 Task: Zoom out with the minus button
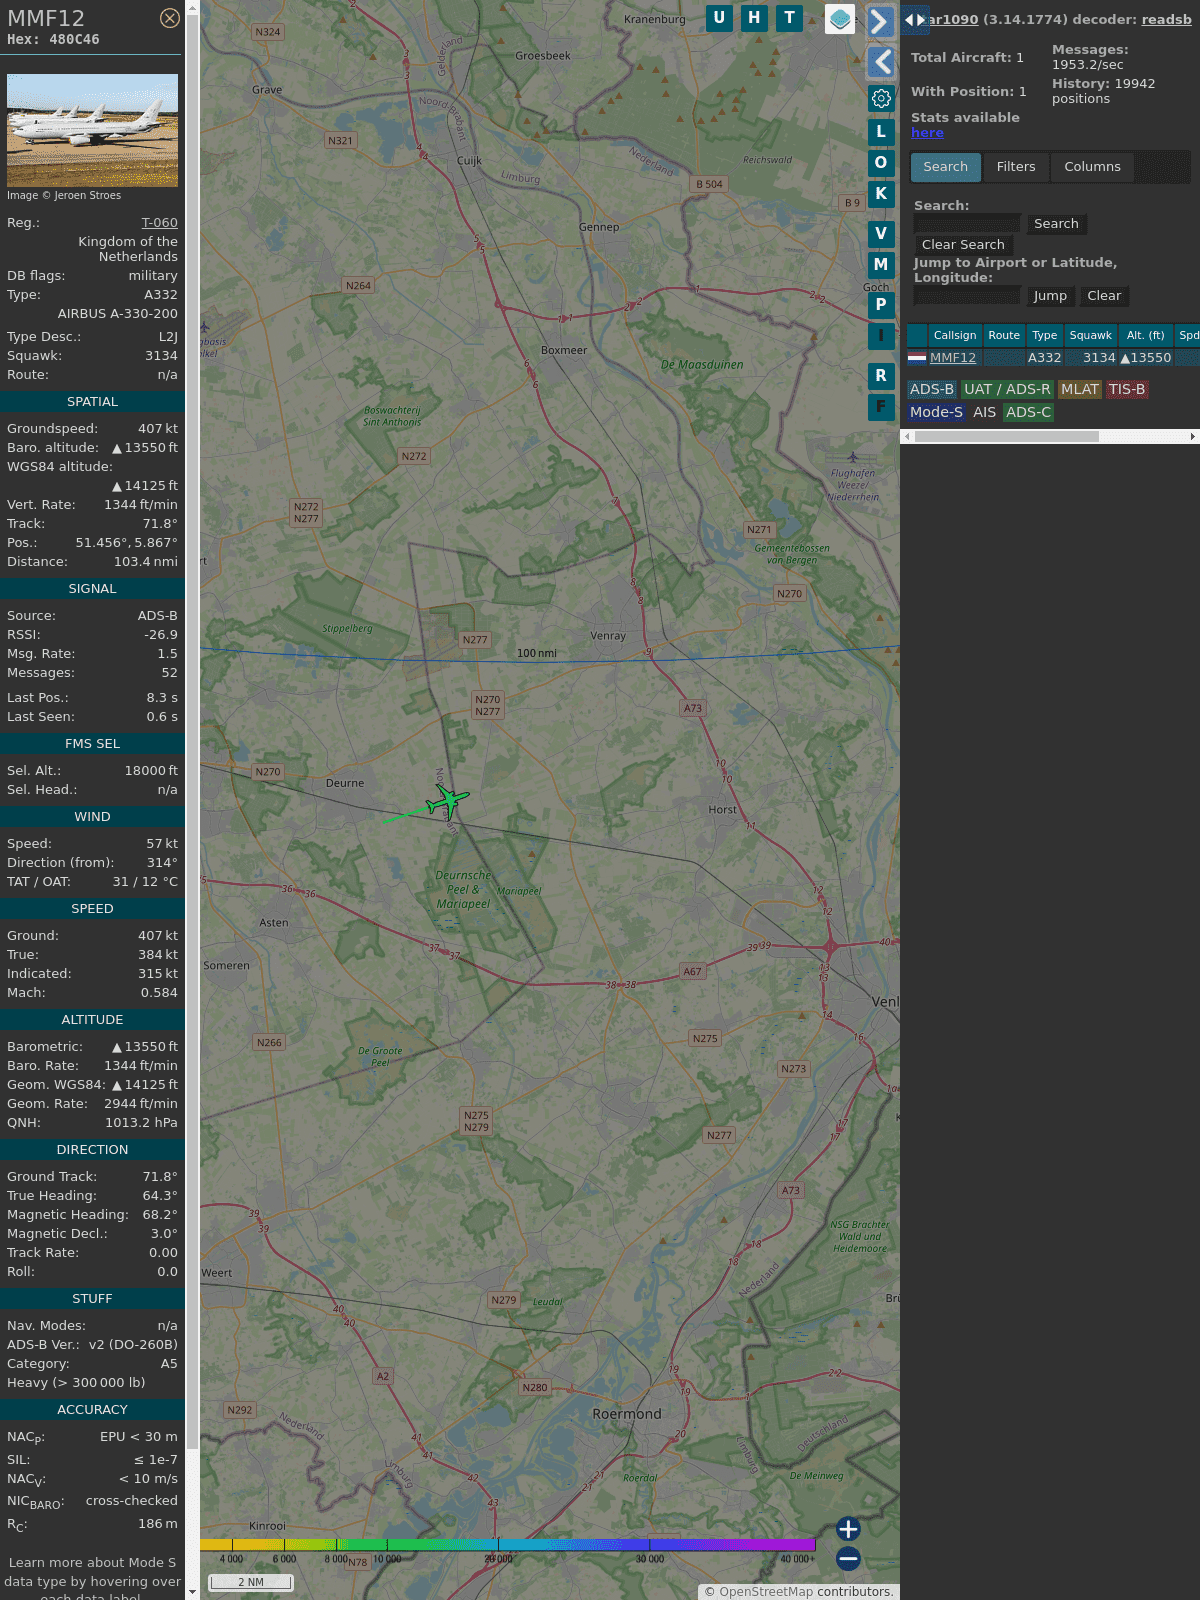click(x=848, y=1558)
